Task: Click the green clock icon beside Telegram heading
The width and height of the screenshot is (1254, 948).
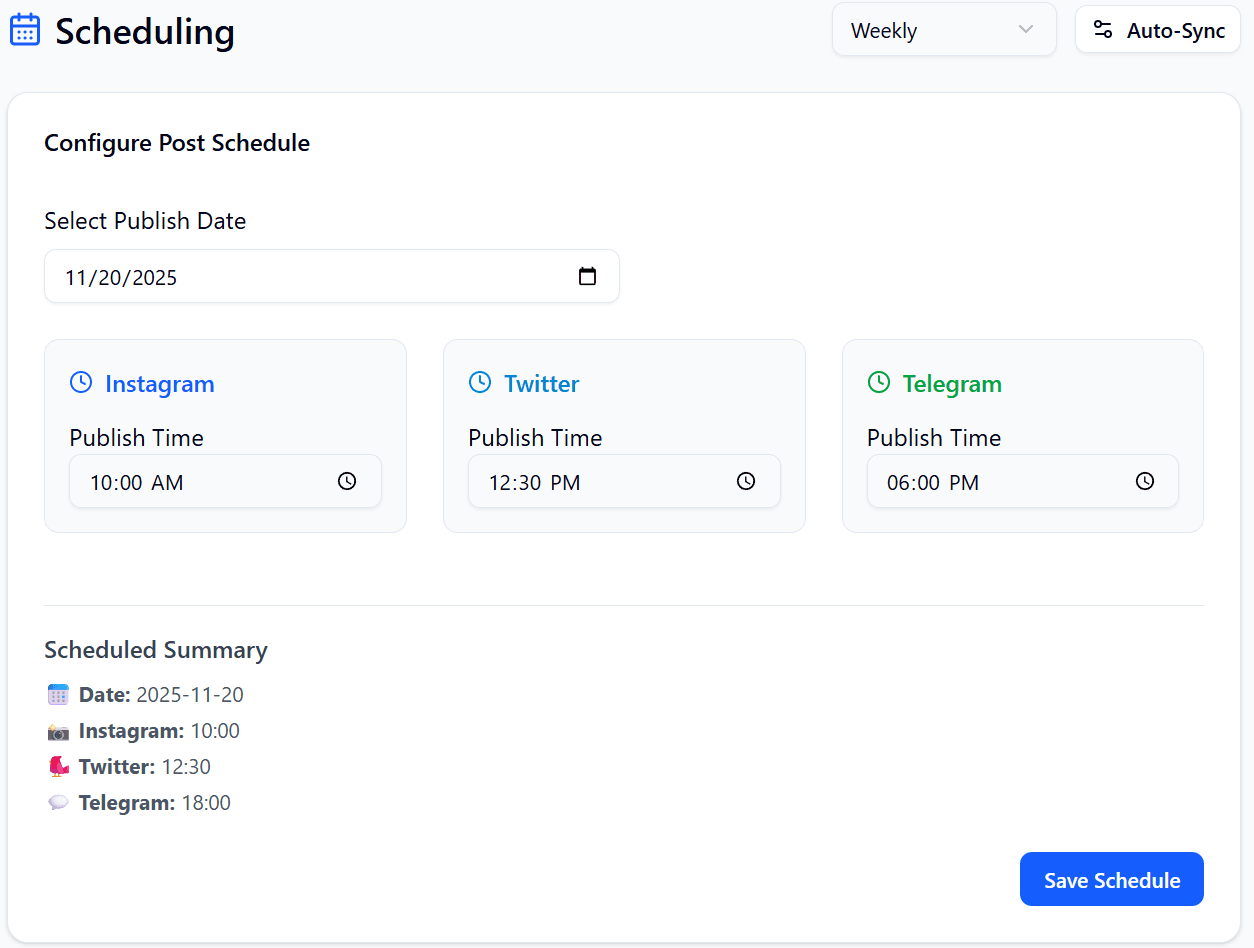Action: pyautogui.click(x=879, y=383)
